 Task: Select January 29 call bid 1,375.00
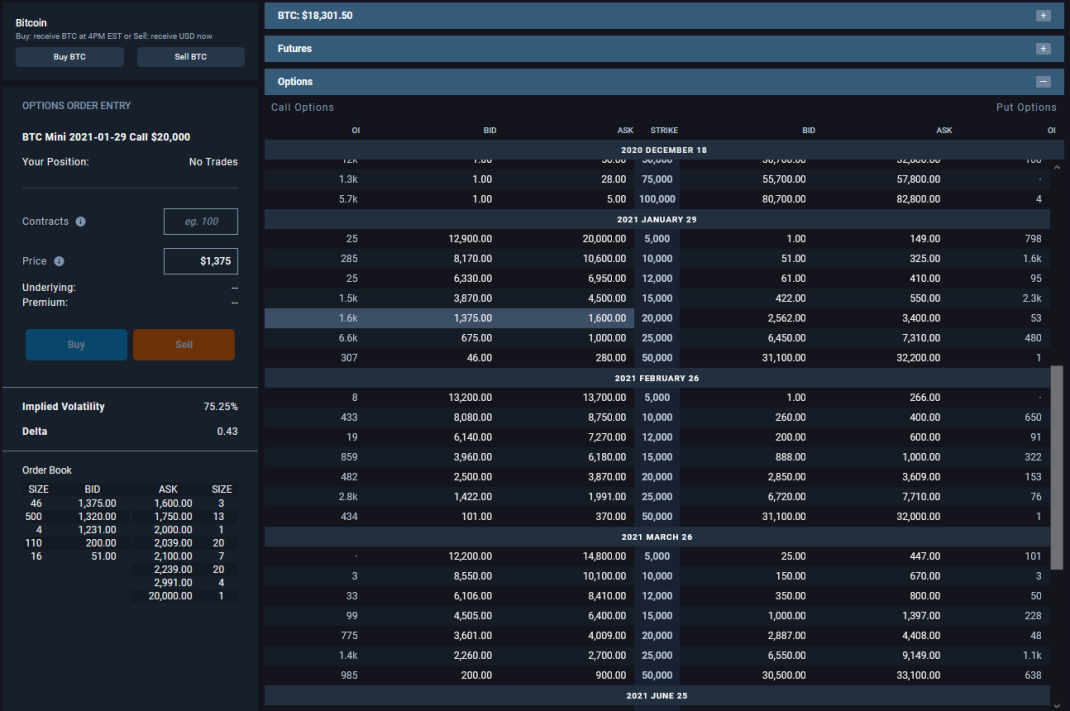click(473, 318)
